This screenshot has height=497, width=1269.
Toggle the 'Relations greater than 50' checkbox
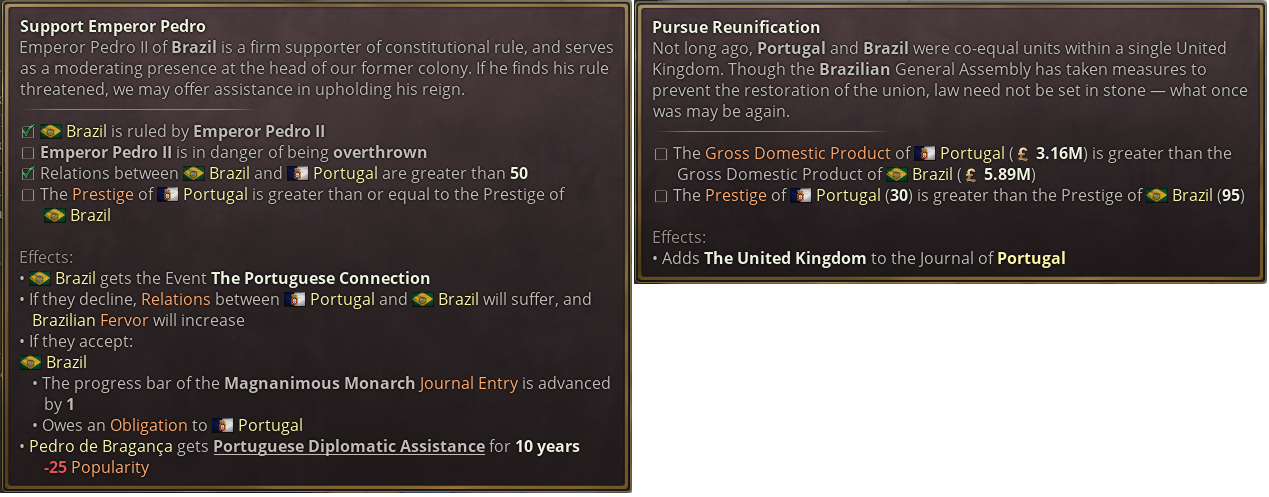27,174
